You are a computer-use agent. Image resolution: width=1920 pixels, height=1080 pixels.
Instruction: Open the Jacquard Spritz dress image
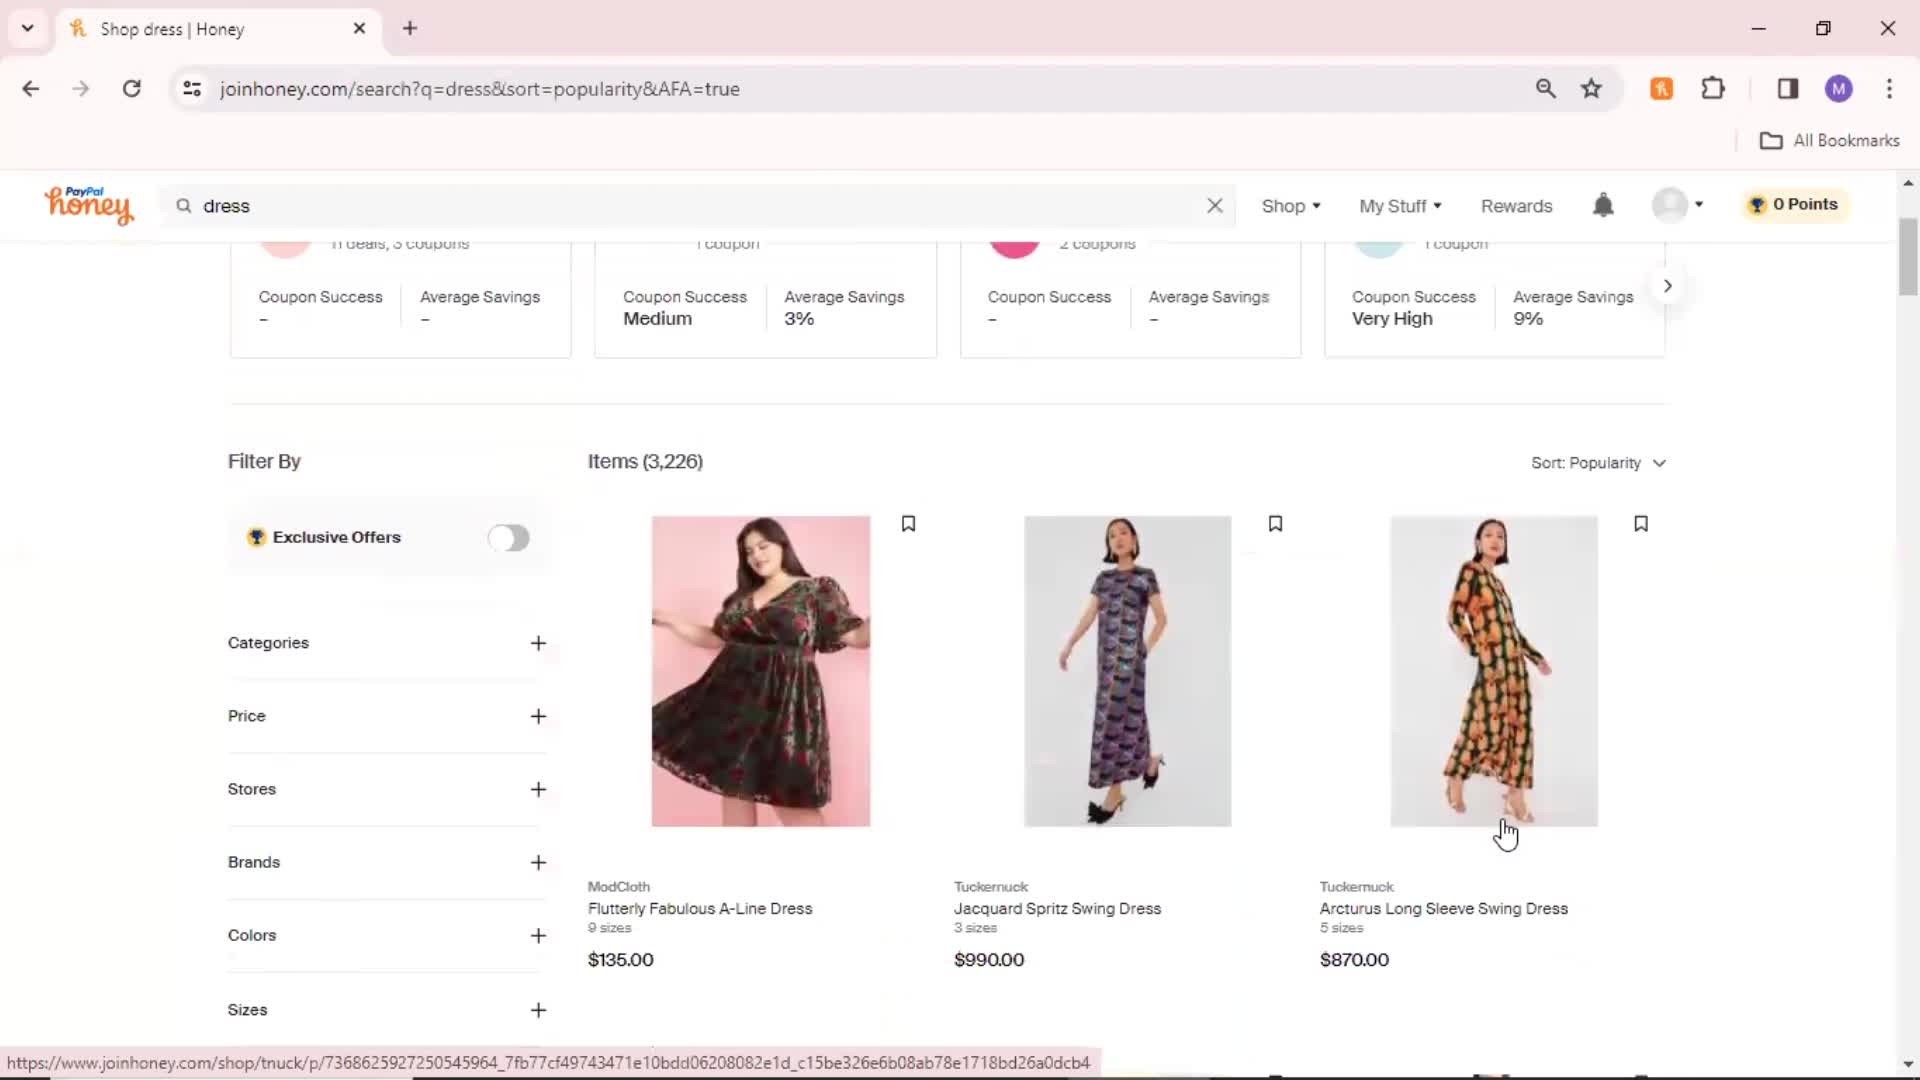pos(1127,671)
